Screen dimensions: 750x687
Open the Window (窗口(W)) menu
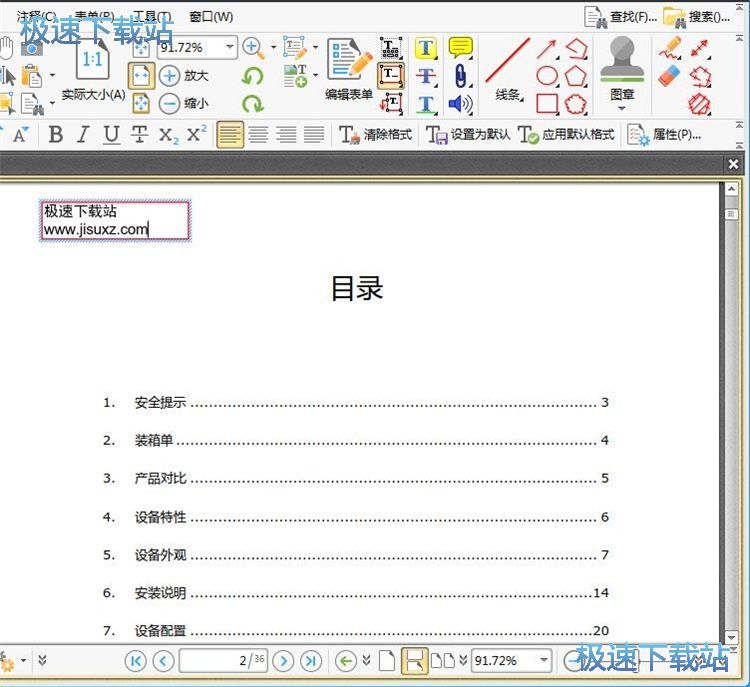[211, 17]
